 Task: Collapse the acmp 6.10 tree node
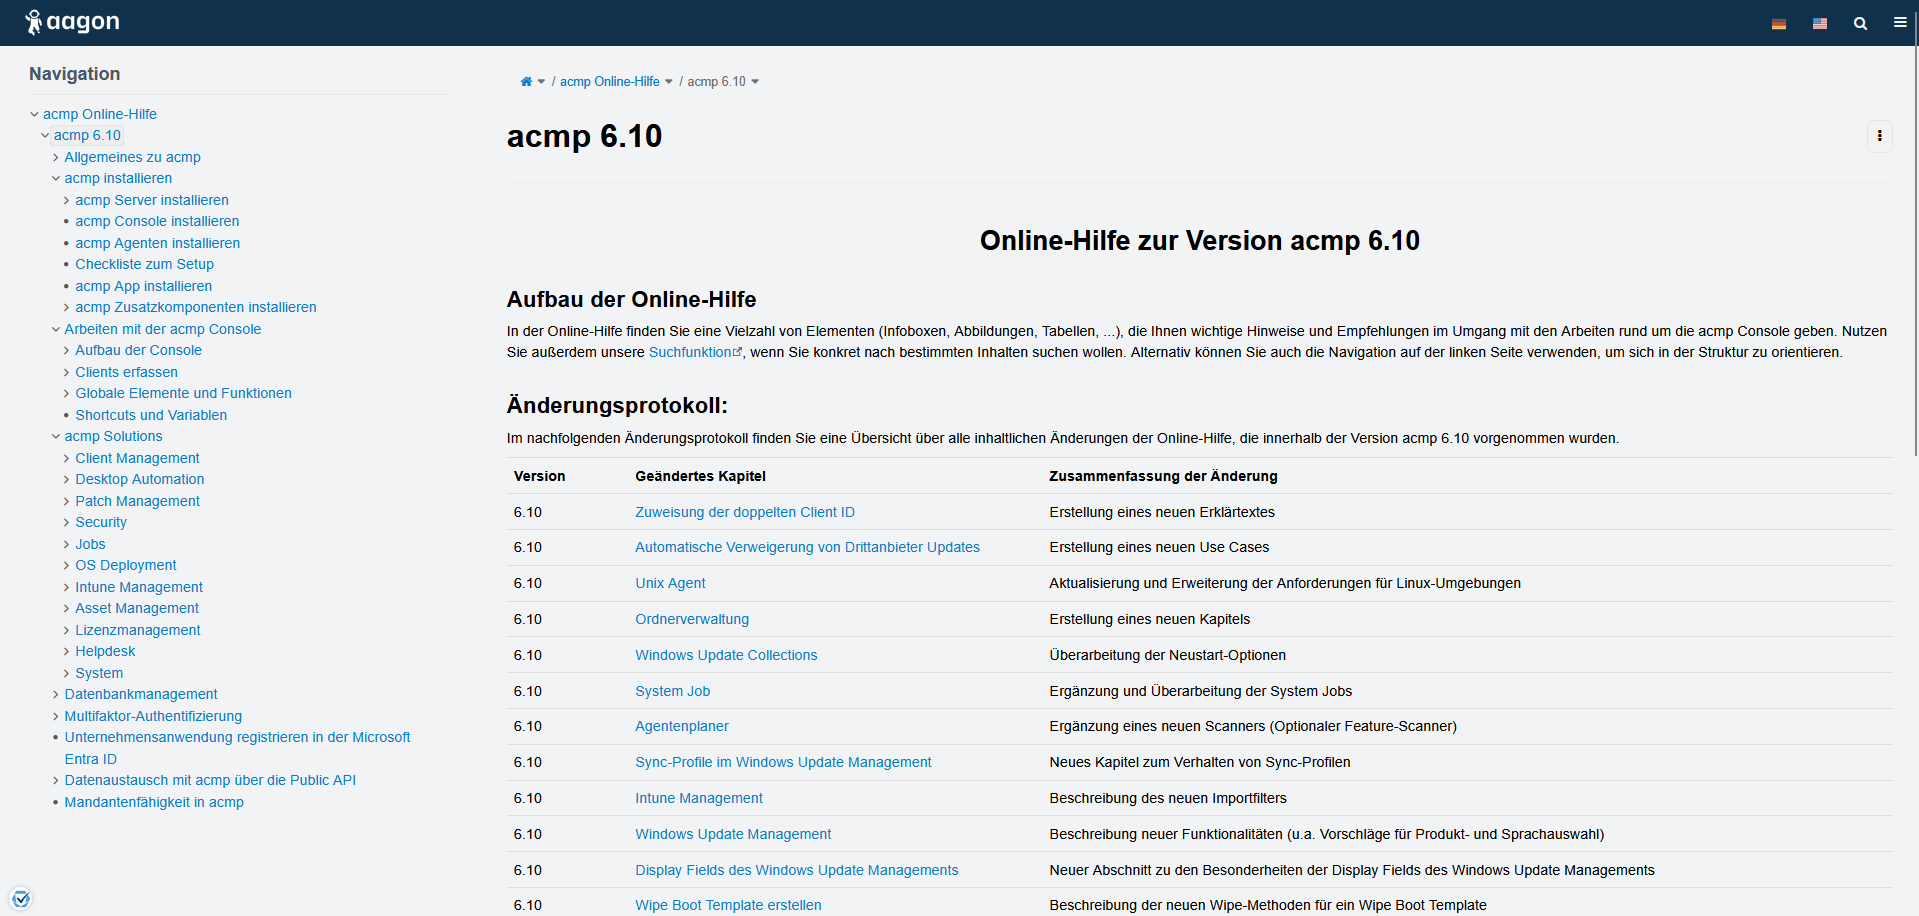click(x=45, y=136)
